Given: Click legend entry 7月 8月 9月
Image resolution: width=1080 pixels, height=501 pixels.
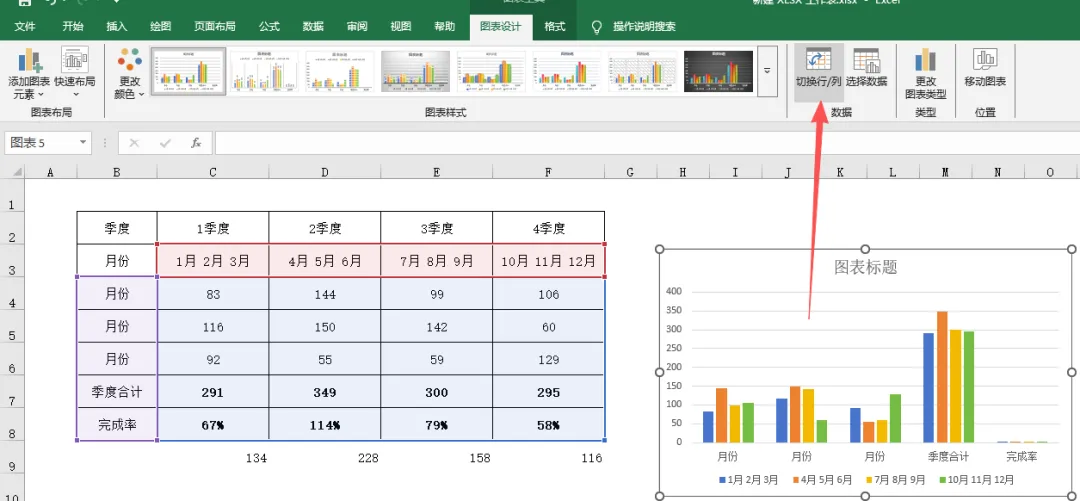Looking at the screenshot, I should (895, 480).
